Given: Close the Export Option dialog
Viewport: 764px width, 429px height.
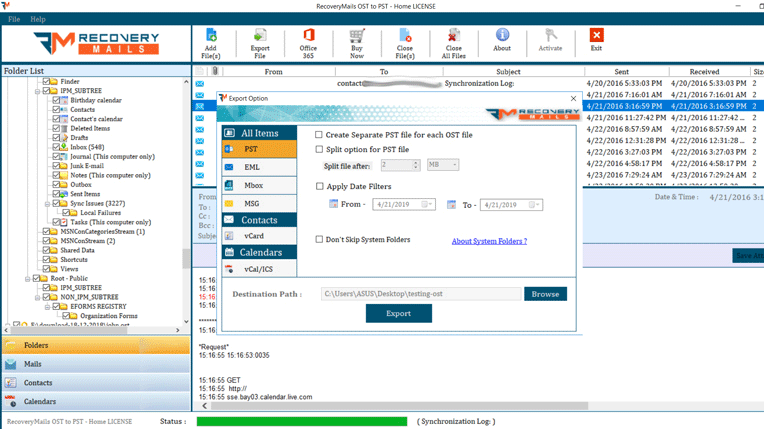Looking at the screenshot, I should click(x=573, y=98).
